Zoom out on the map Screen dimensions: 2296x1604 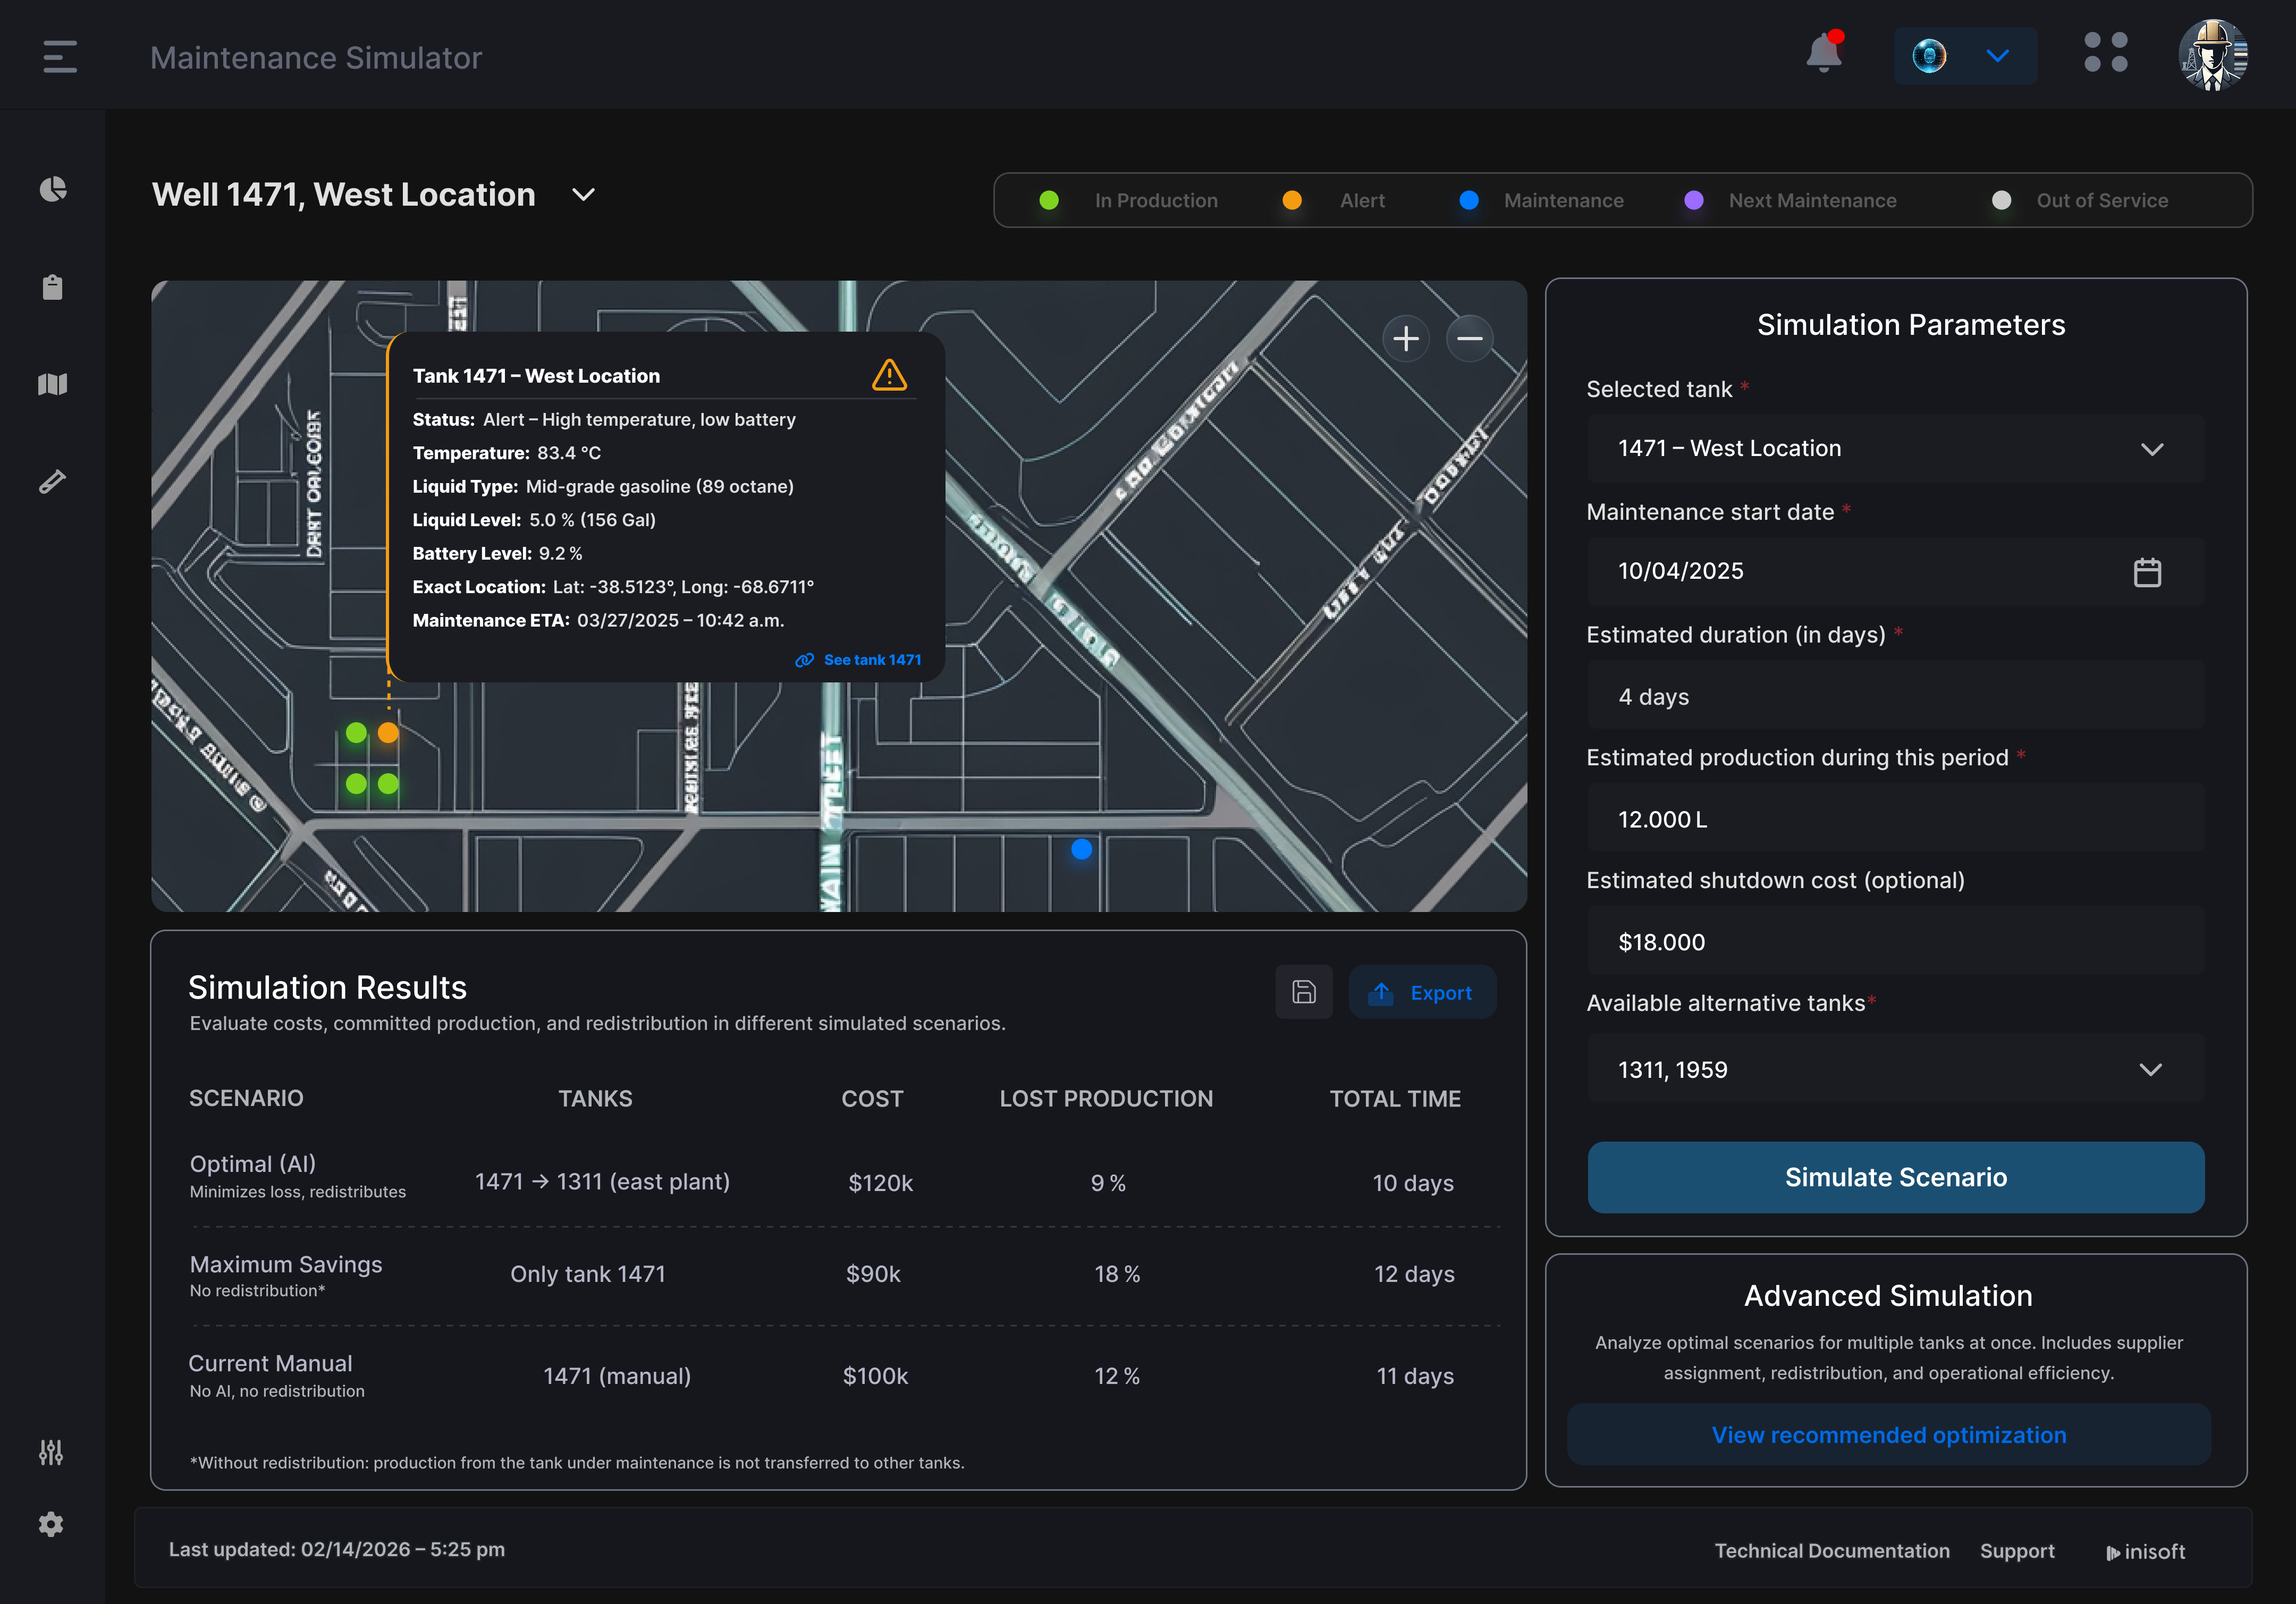click(x=1469, y=339)
